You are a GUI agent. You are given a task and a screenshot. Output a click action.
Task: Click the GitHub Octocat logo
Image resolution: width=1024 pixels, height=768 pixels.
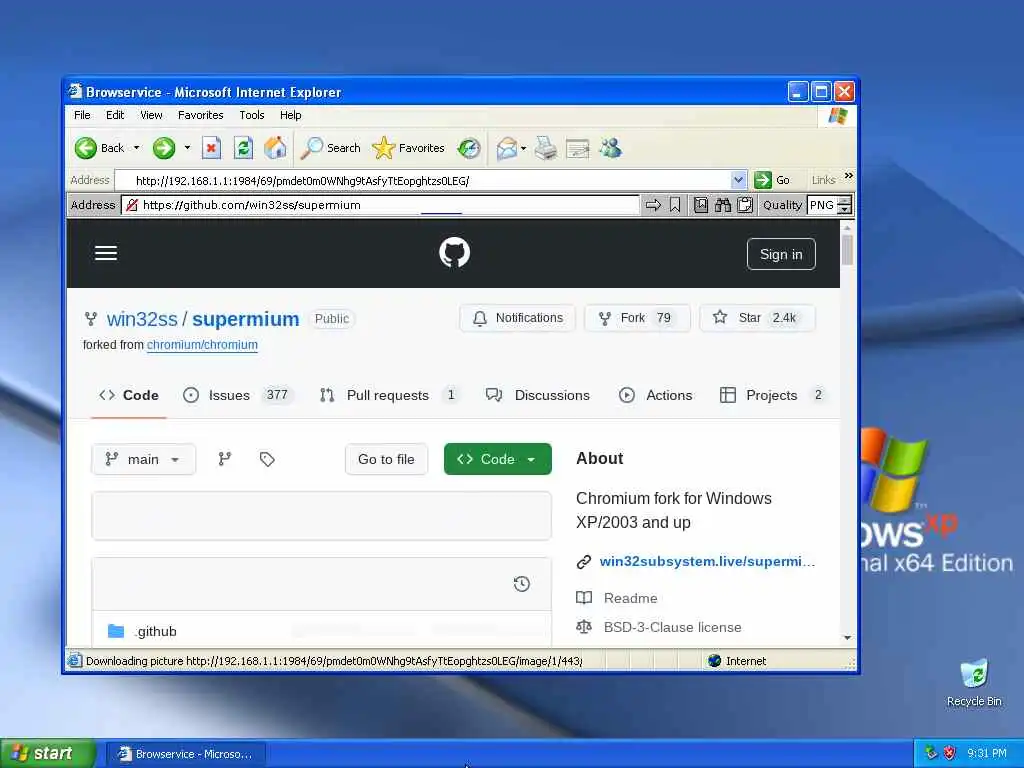[455, 253]
